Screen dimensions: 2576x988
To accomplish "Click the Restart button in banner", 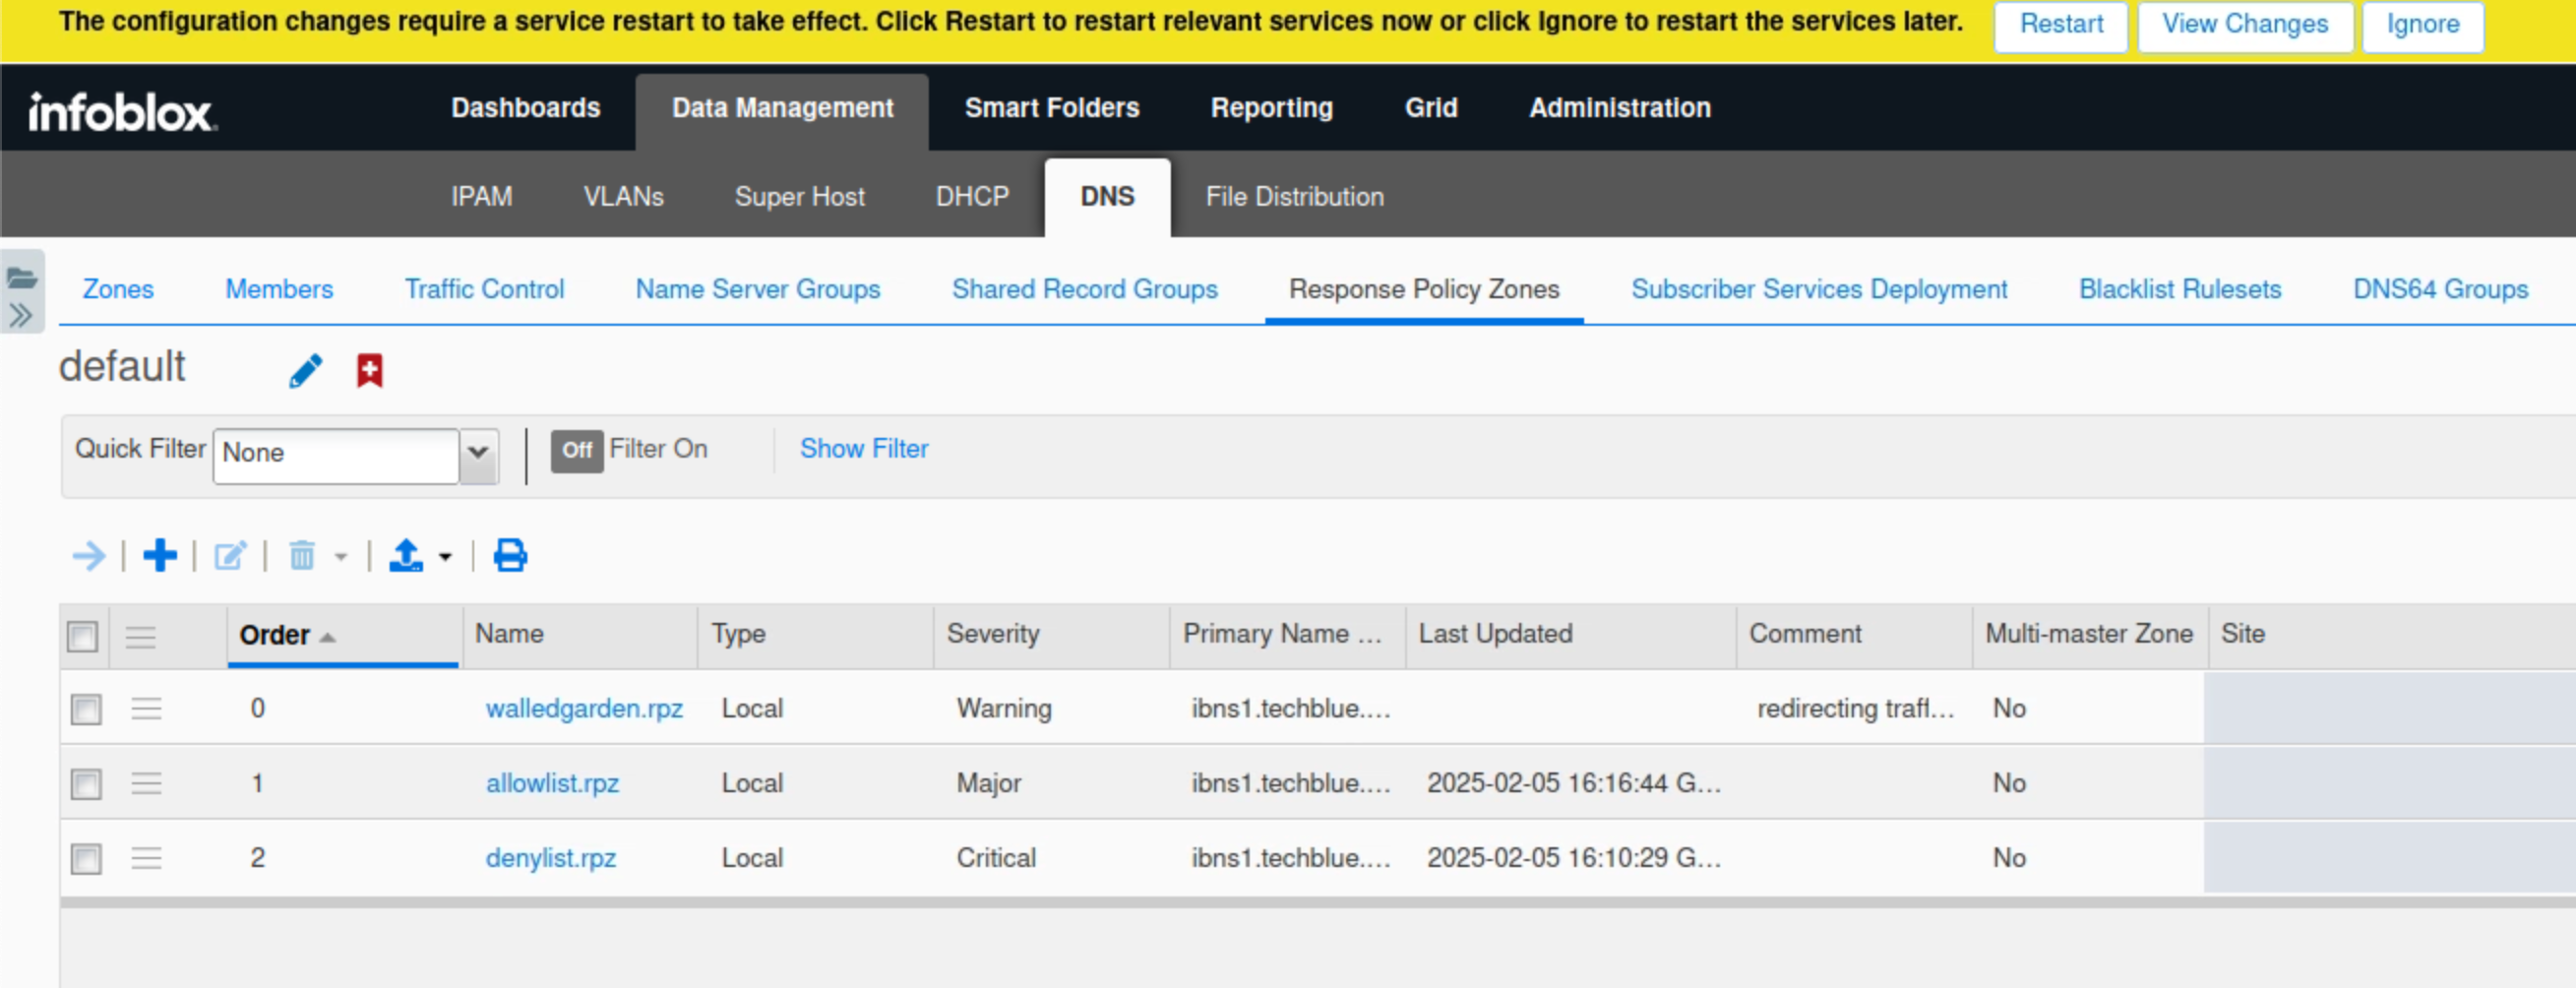I will click(2060, 24).
